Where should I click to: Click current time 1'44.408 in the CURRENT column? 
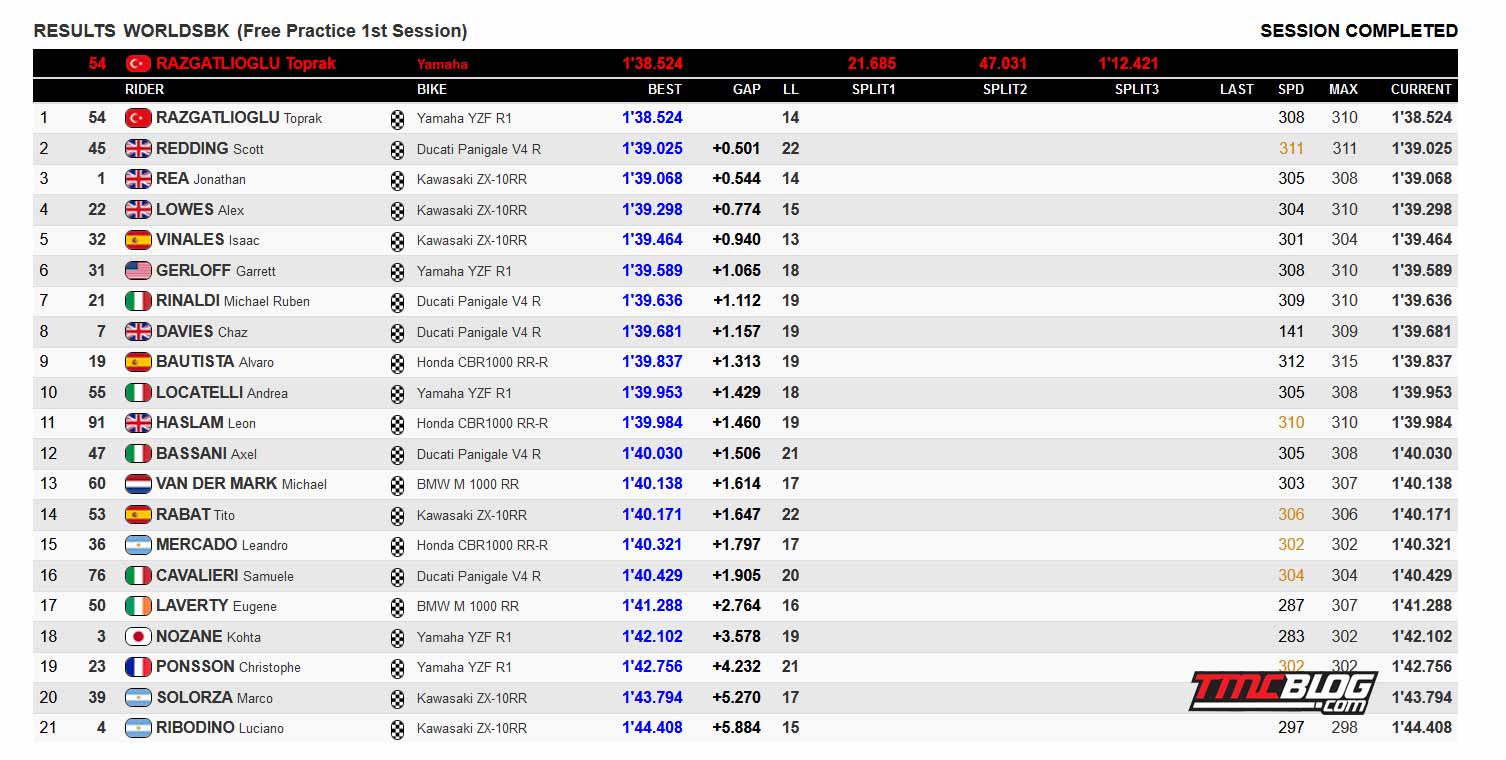(x=1422, y=728)
